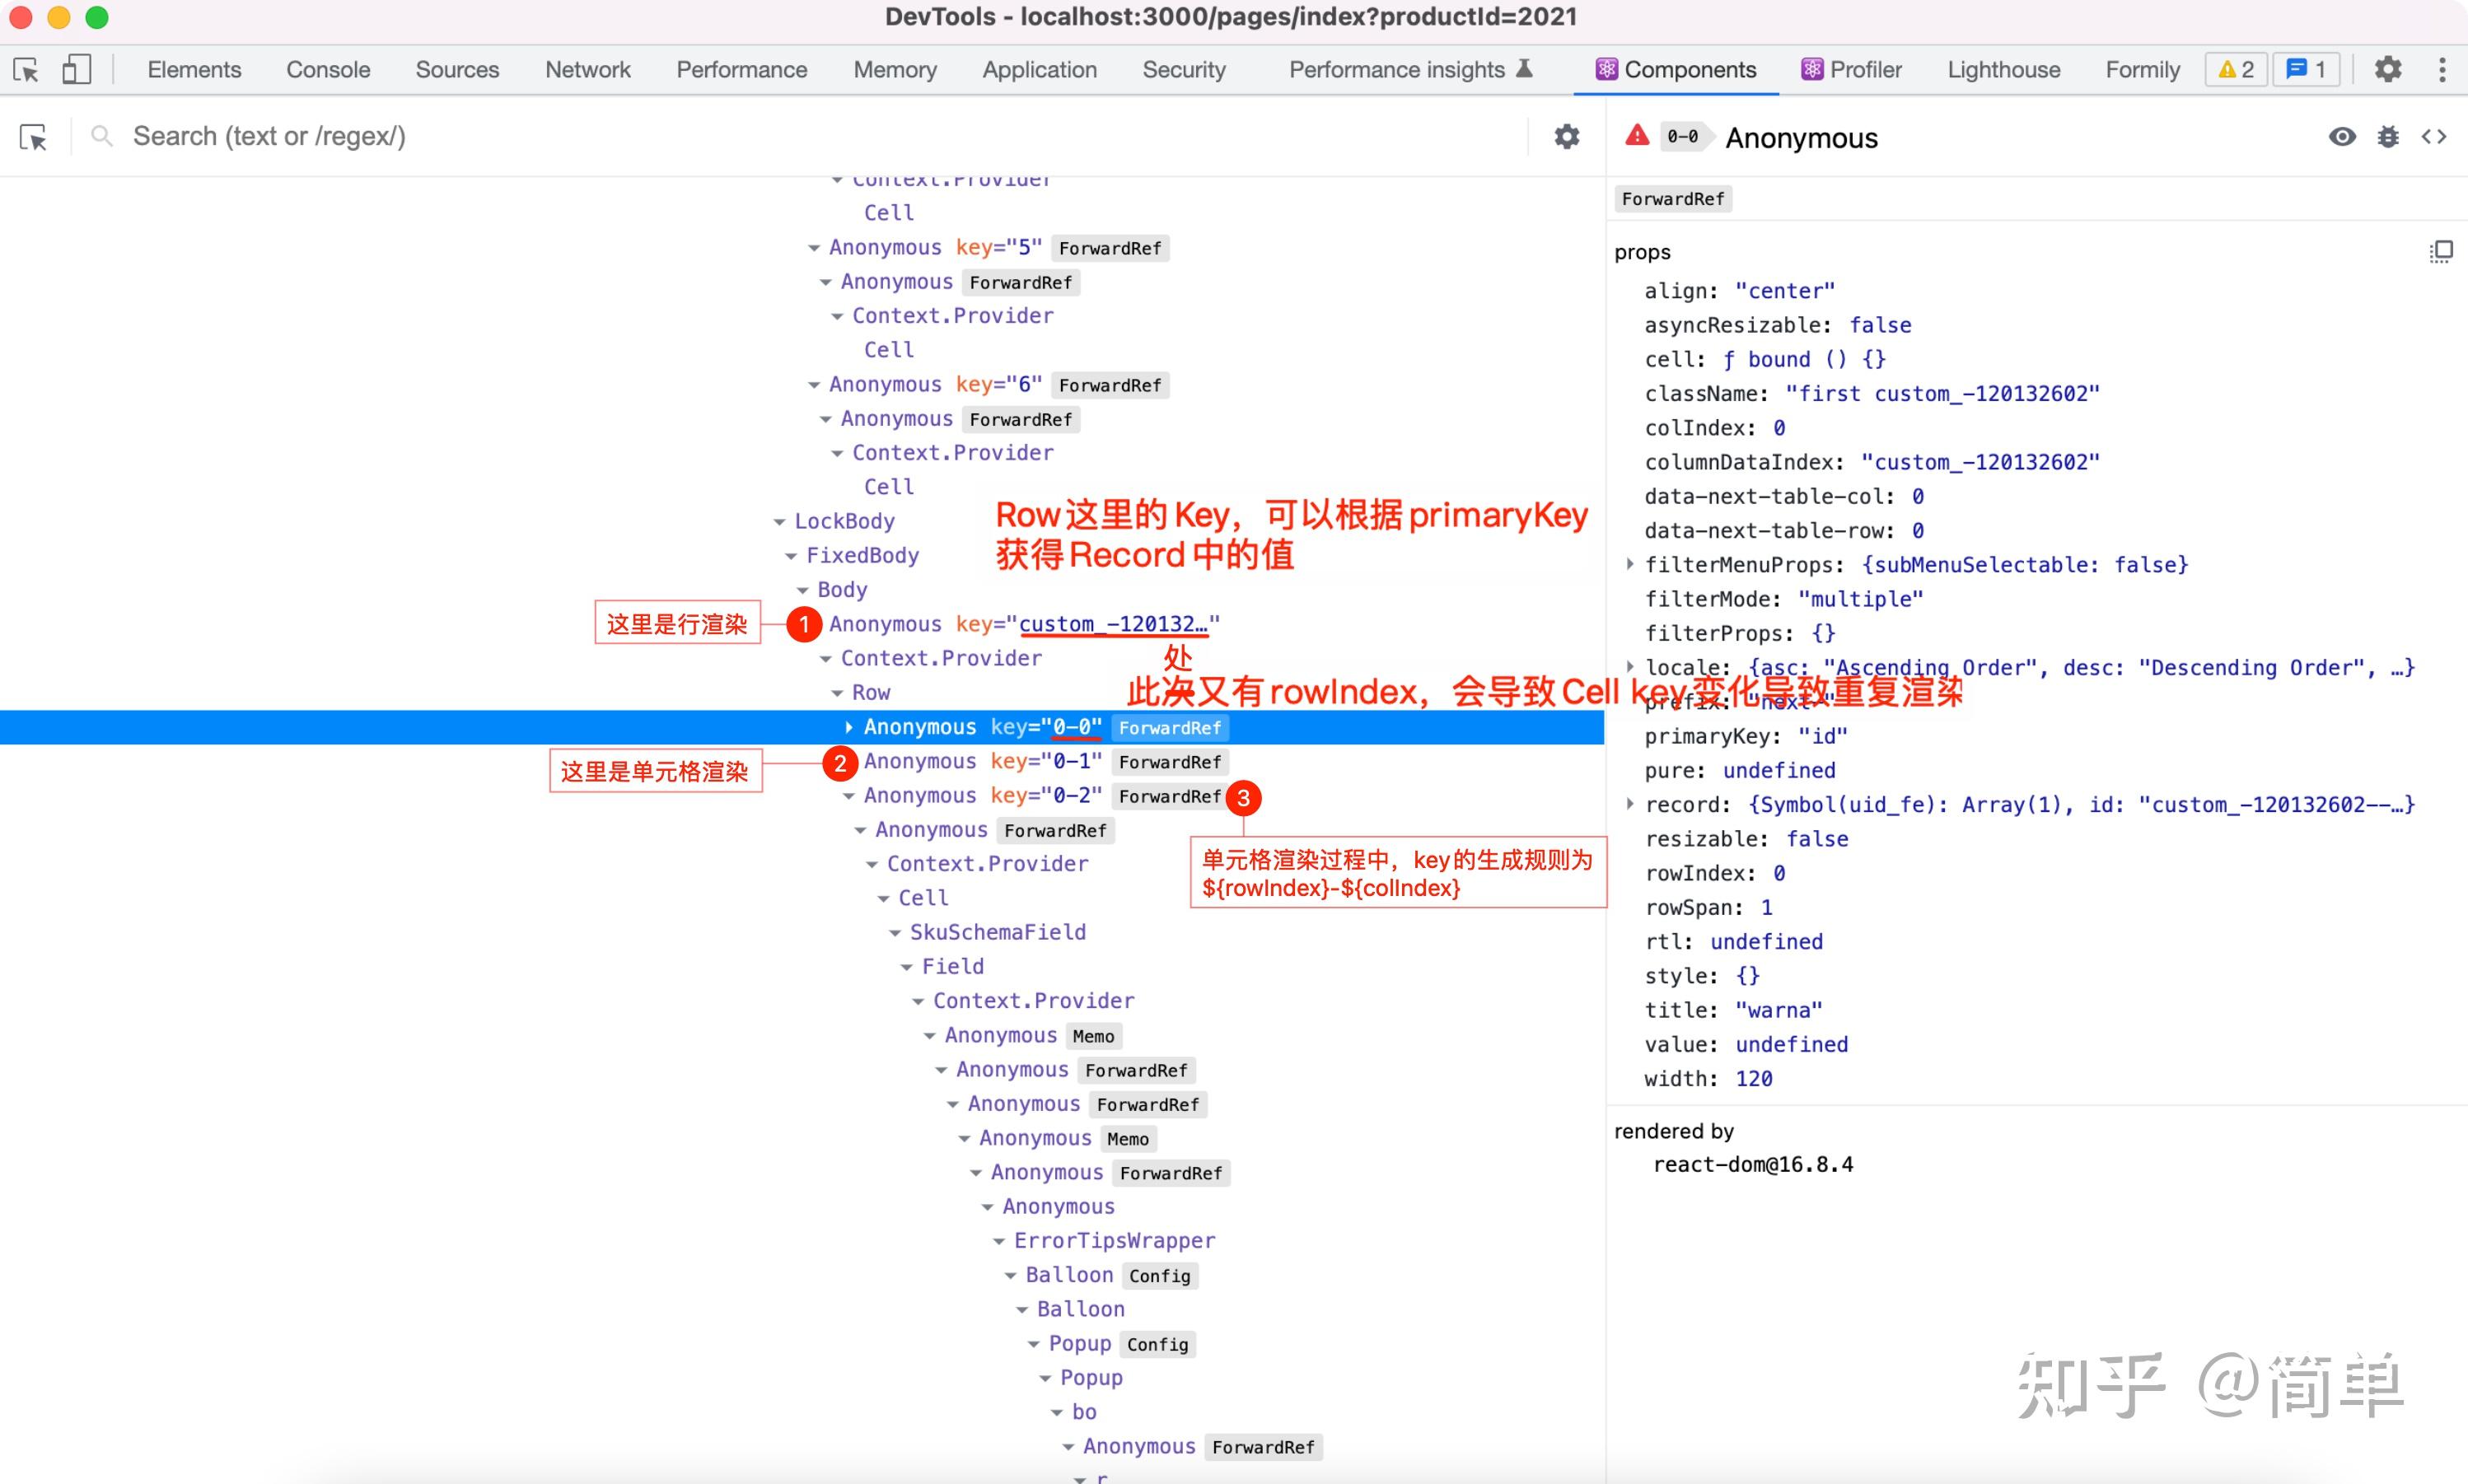Select the SkuSchemaField tree node
This screenshot has height=1484, width=2468.
(997, 932)
